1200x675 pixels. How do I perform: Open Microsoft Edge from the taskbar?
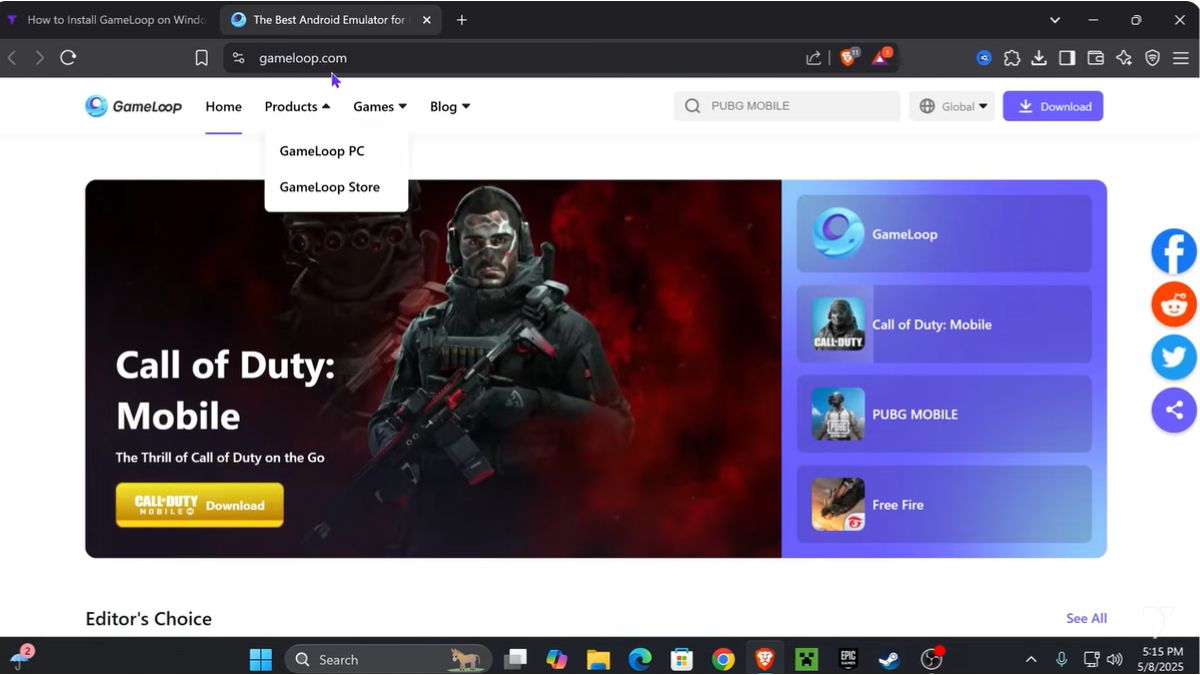click(x=640, y=659)
